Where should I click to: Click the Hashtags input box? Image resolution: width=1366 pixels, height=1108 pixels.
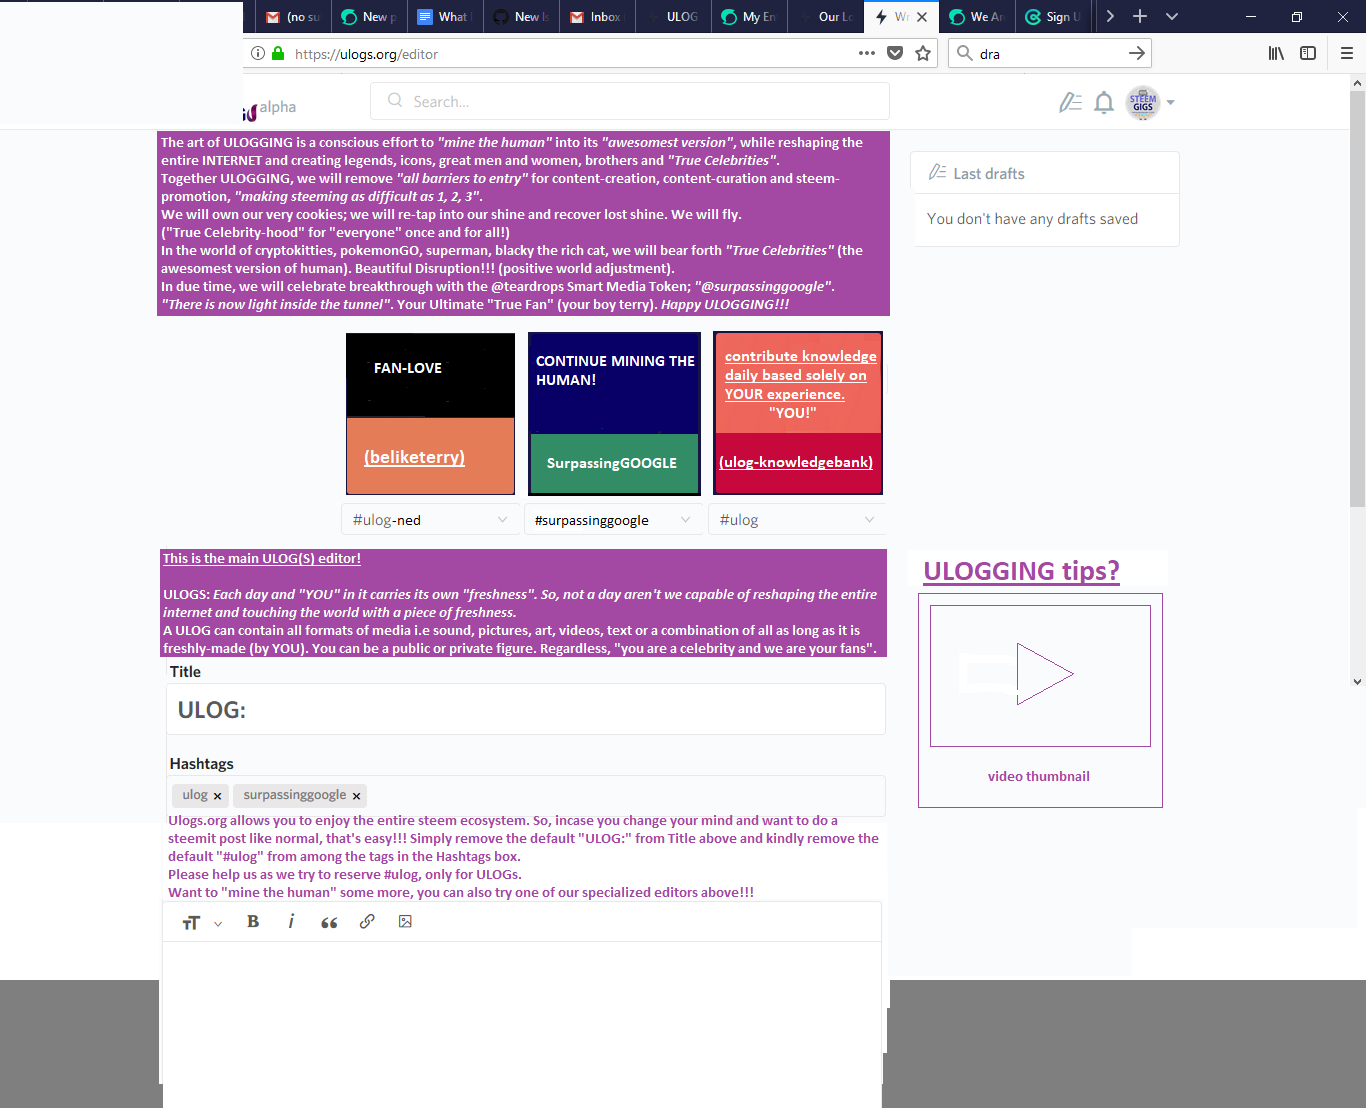pos(526,796)
